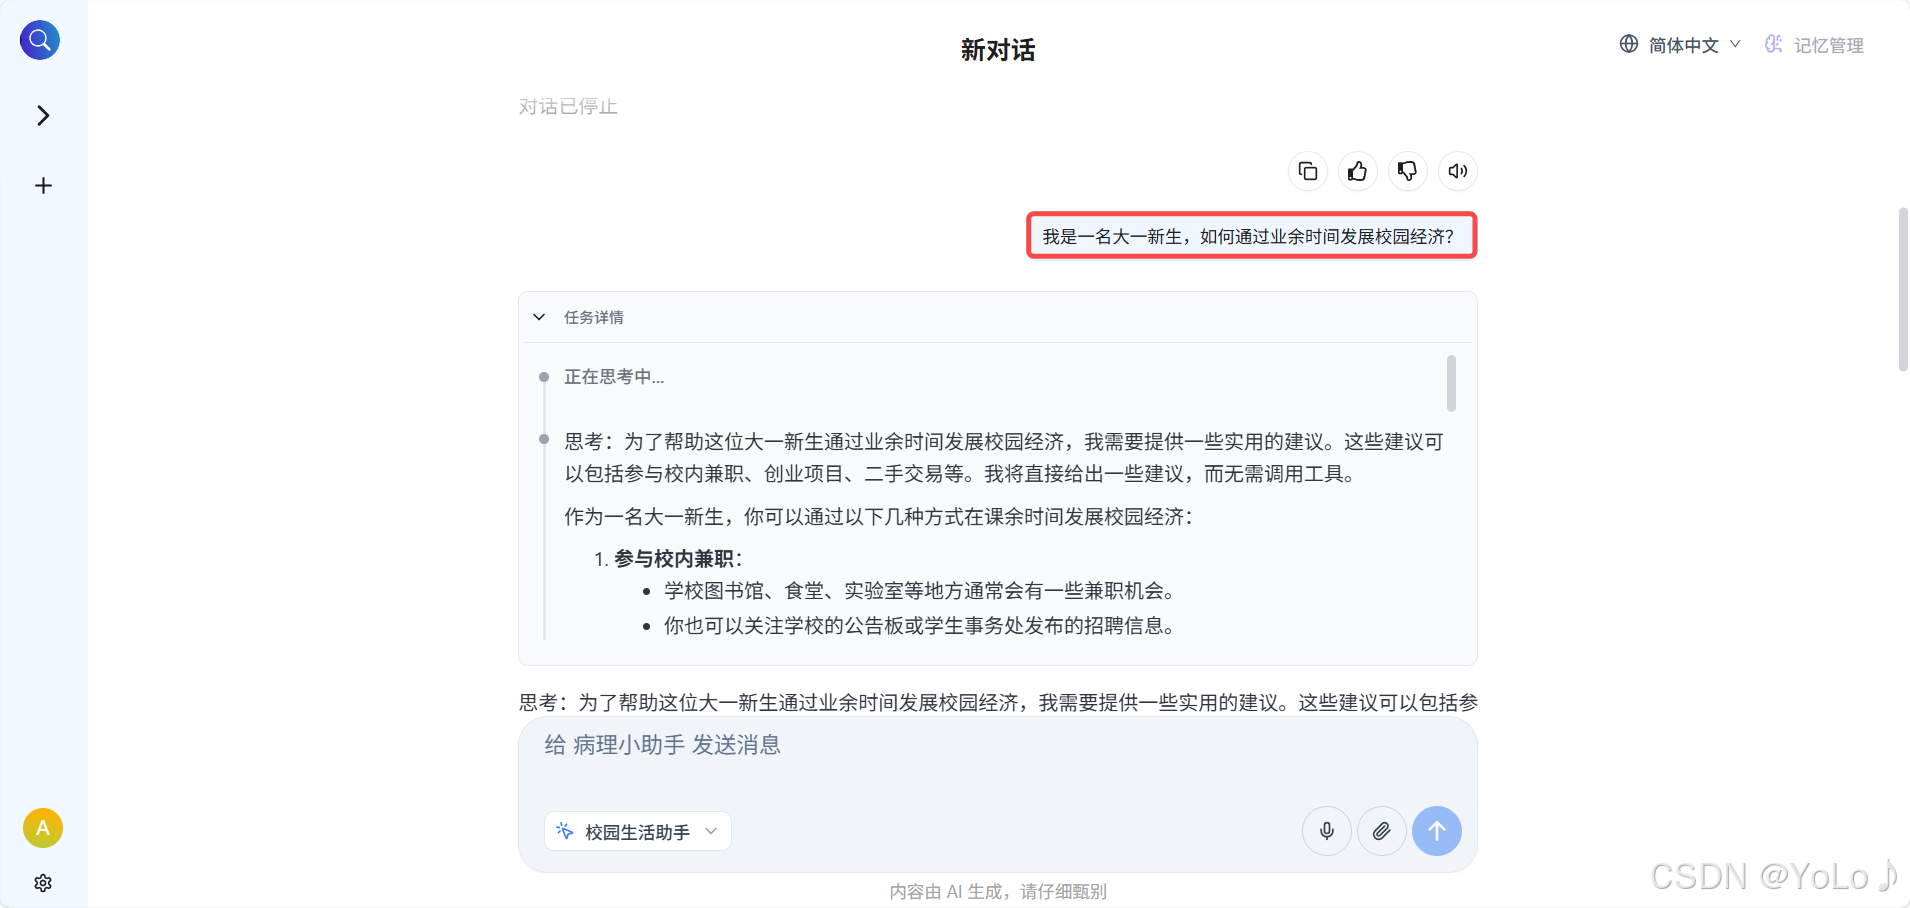The height and width of the screenshot is (908, 1910).
Task: Click the microphone voice input button
Action: click(x=1327, y=831)
